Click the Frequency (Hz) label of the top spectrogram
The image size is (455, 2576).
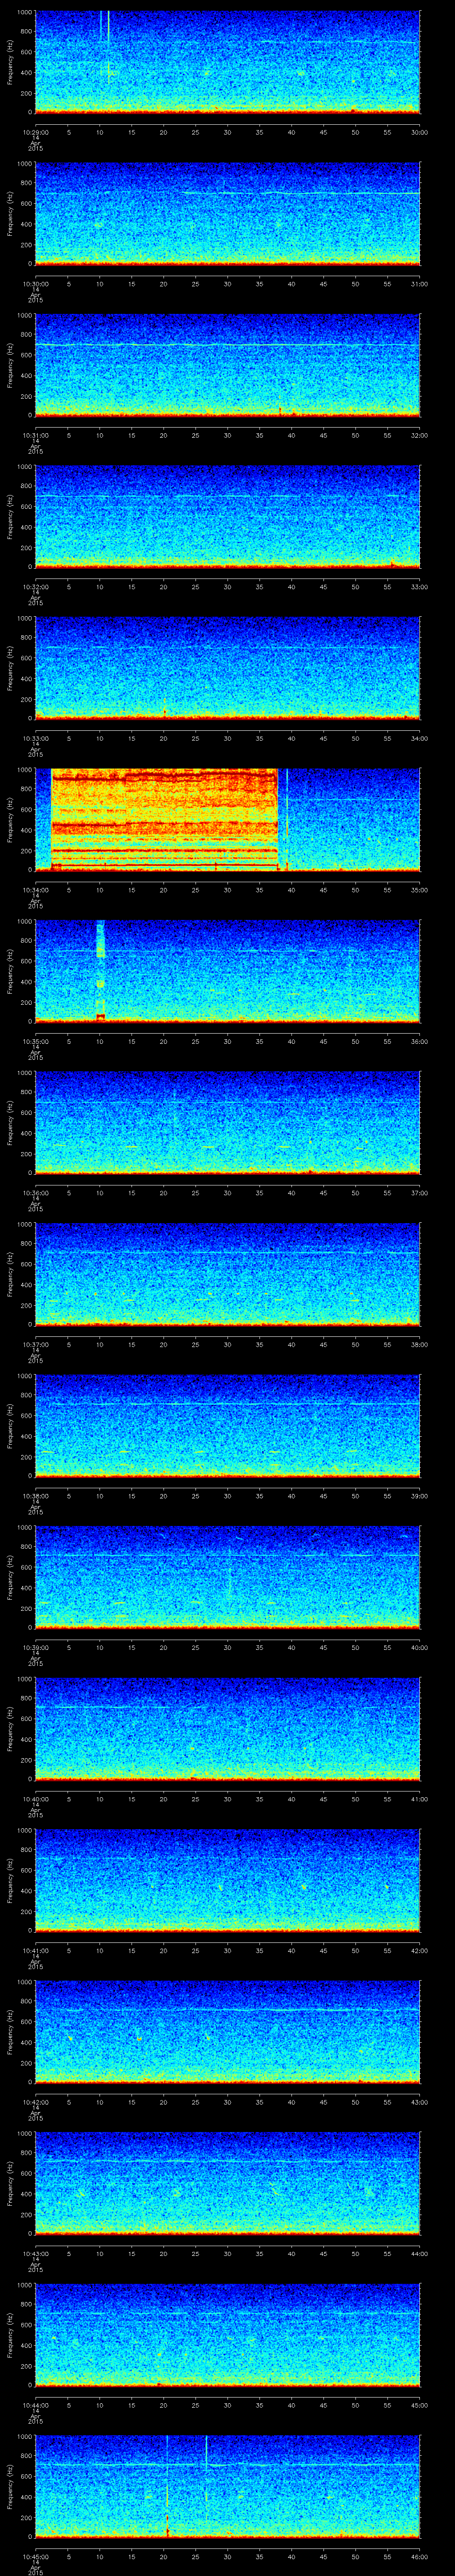pos(10,62)
